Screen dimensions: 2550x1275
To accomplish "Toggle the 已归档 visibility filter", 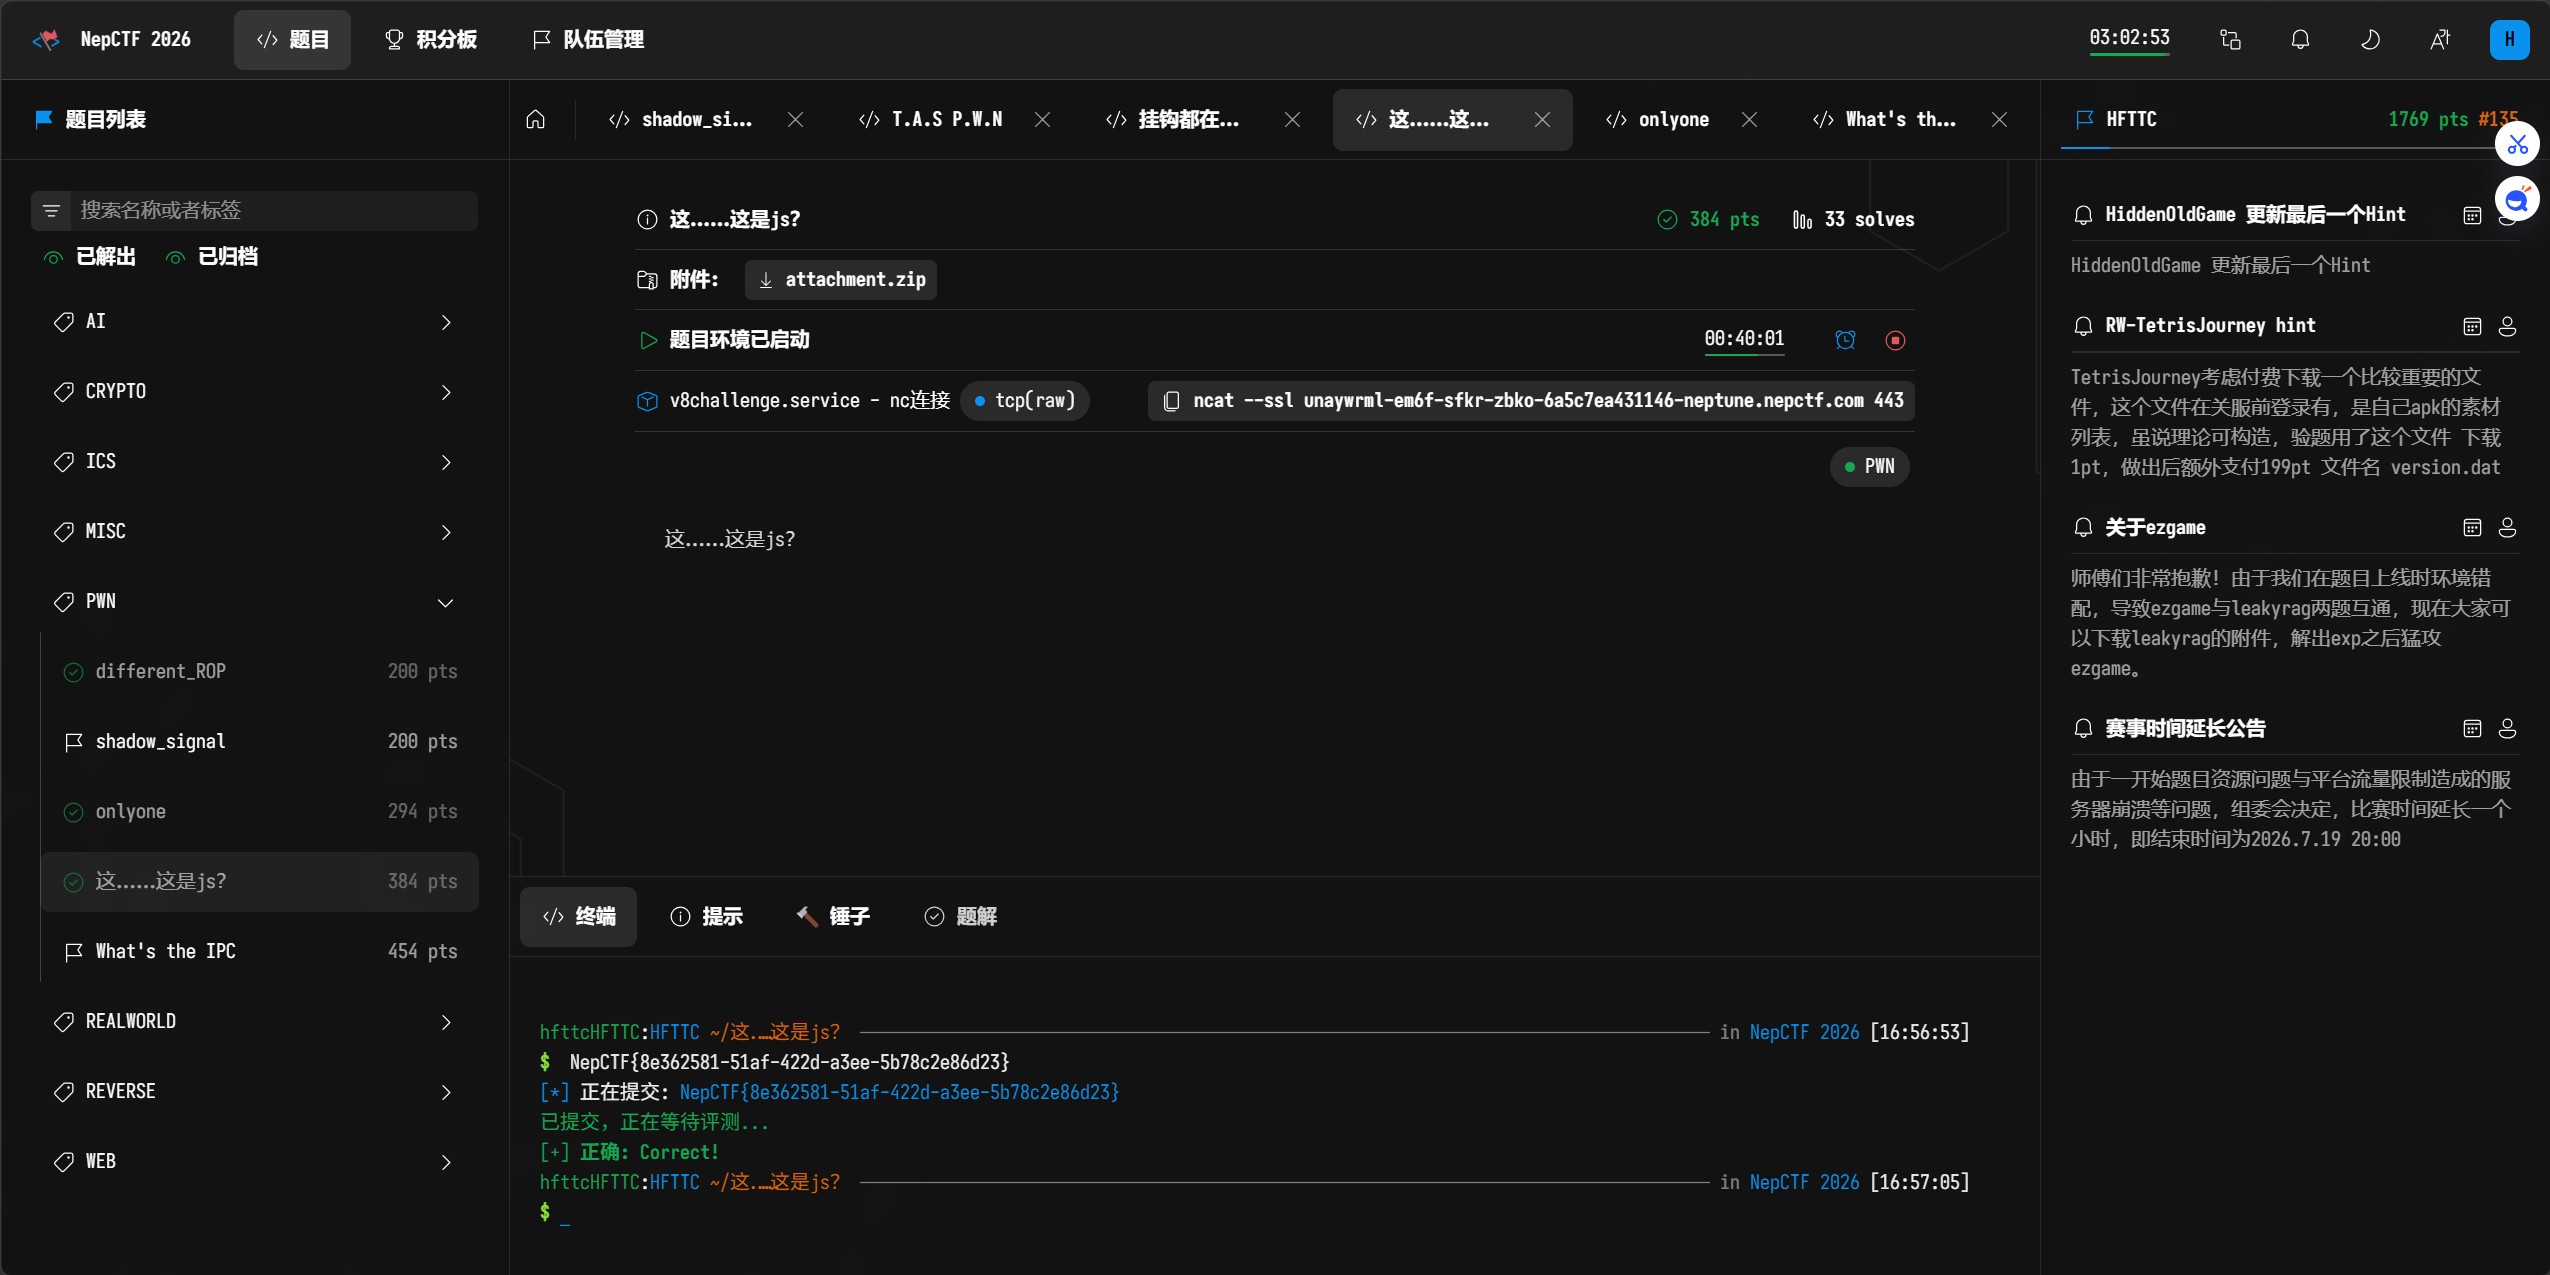I will point(211,257).
